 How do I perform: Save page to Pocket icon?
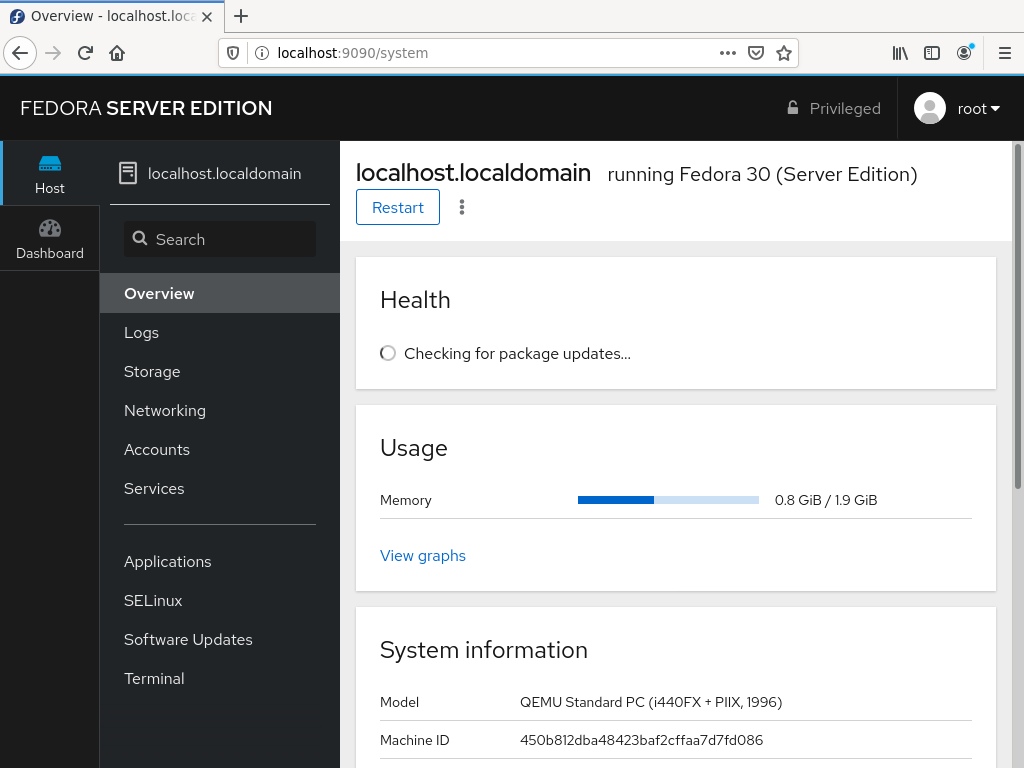point(756,53)
